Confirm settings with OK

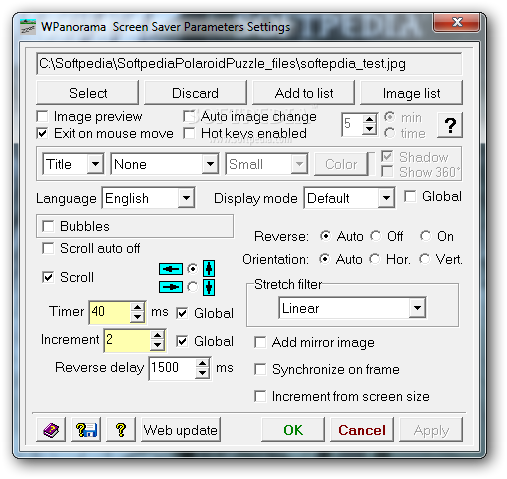pyautogui.click(x=293, y=430)
